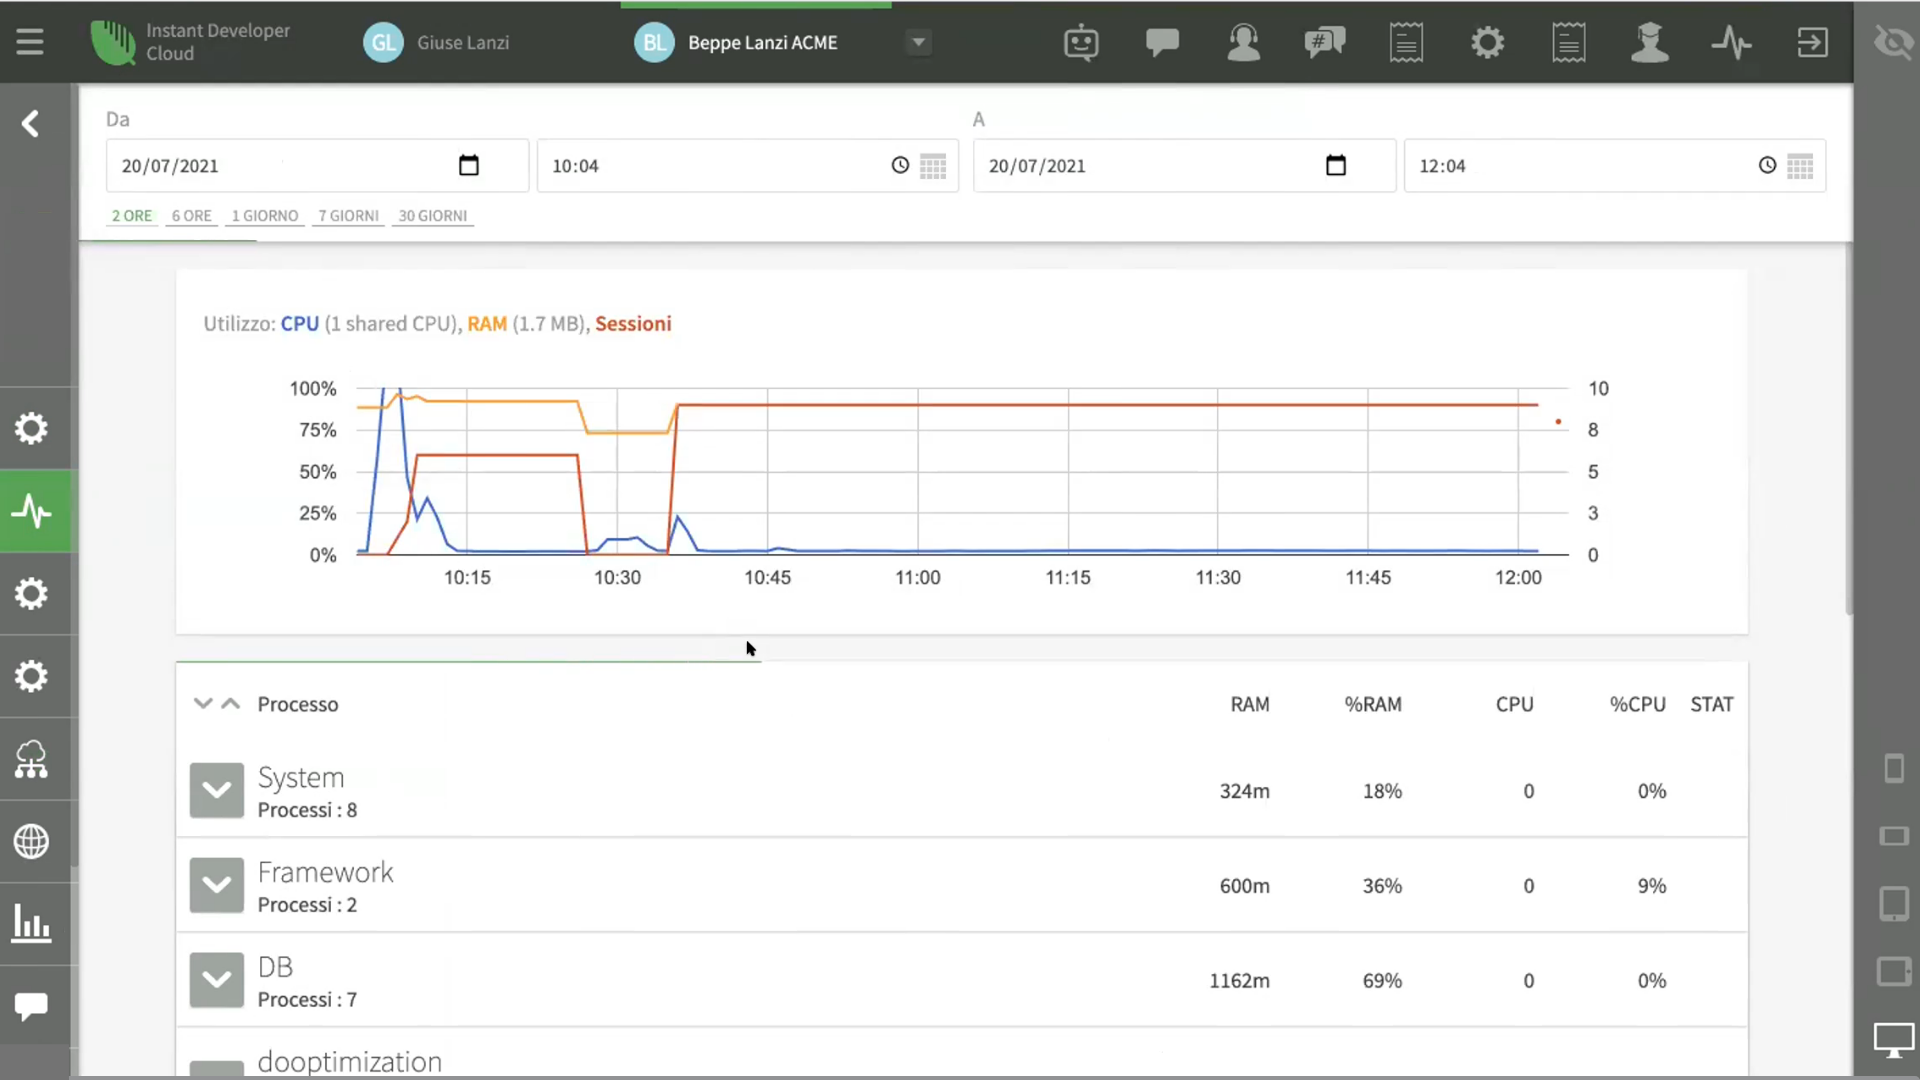
Task: Open the cloud infrastructure panel
Action: point(31,760)
